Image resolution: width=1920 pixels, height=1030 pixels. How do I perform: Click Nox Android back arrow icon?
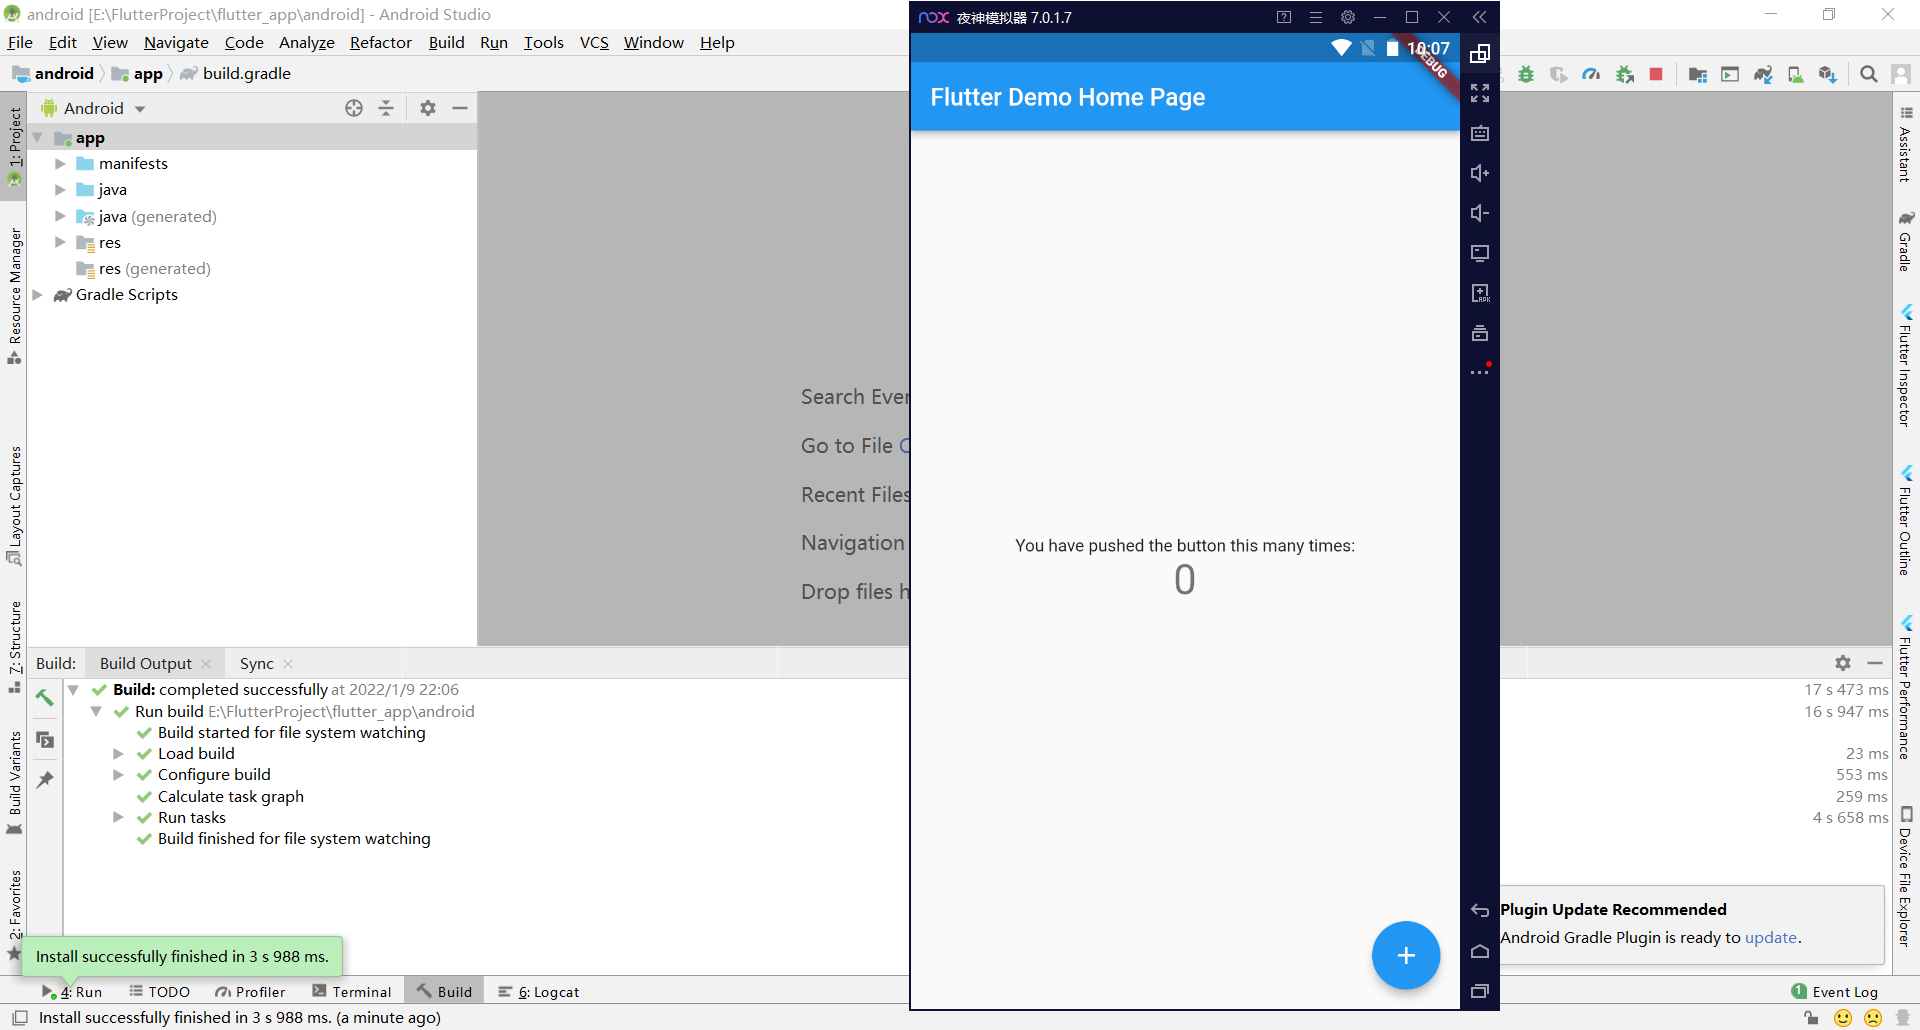(1480, 910)
